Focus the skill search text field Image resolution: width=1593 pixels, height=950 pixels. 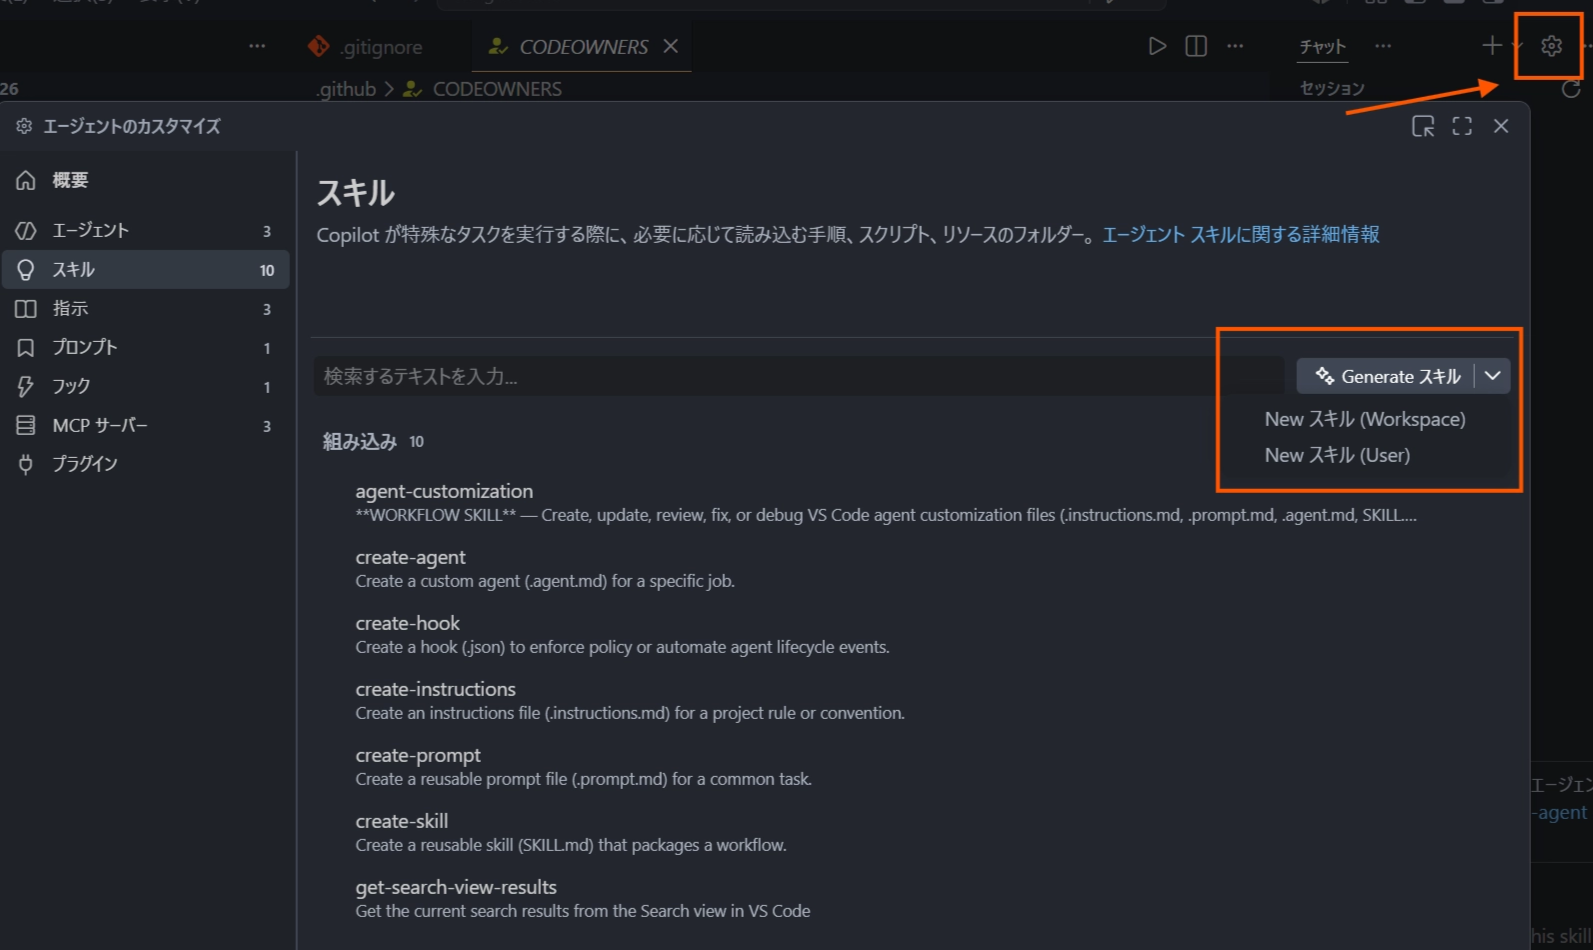pos(799,376)
